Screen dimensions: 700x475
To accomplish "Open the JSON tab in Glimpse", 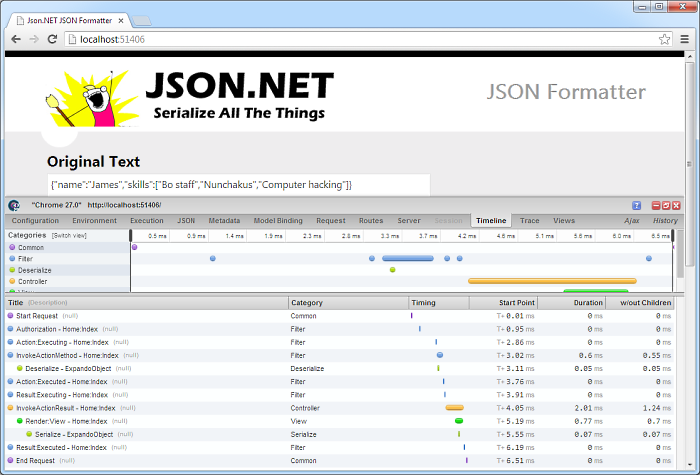I will [x=186, y=221].
